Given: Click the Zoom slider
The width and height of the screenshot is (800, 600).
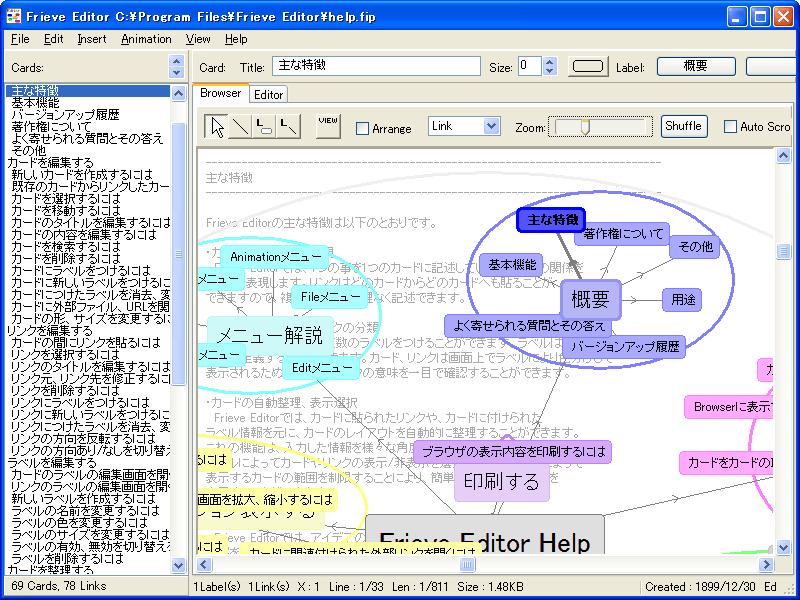Looking at the screenshot, I should 600,127.
